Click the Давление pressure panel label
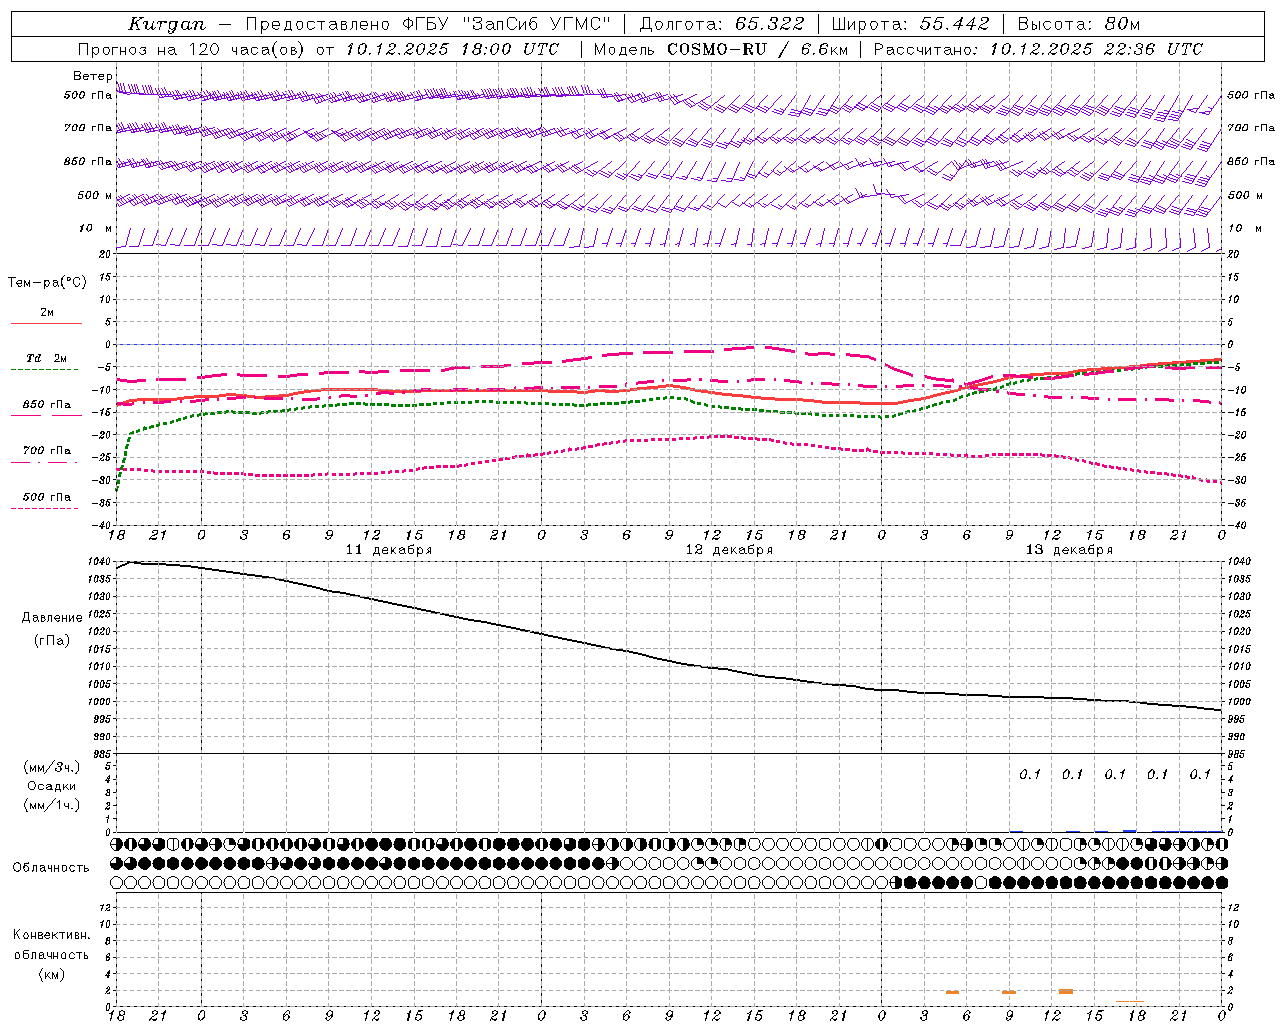 point(52,618)
